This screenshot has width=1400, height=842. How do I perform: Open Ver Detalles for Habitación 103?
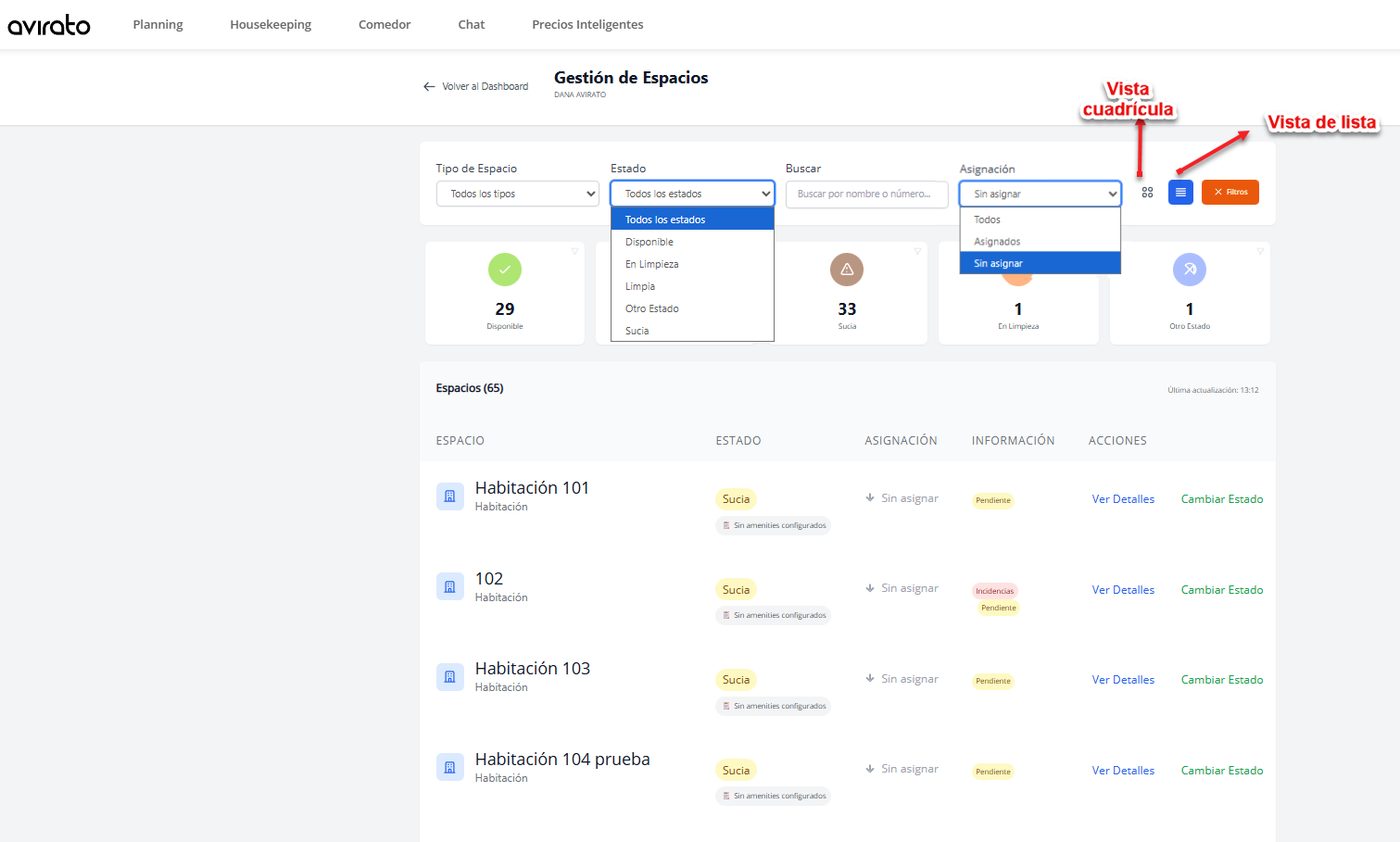1123,680
